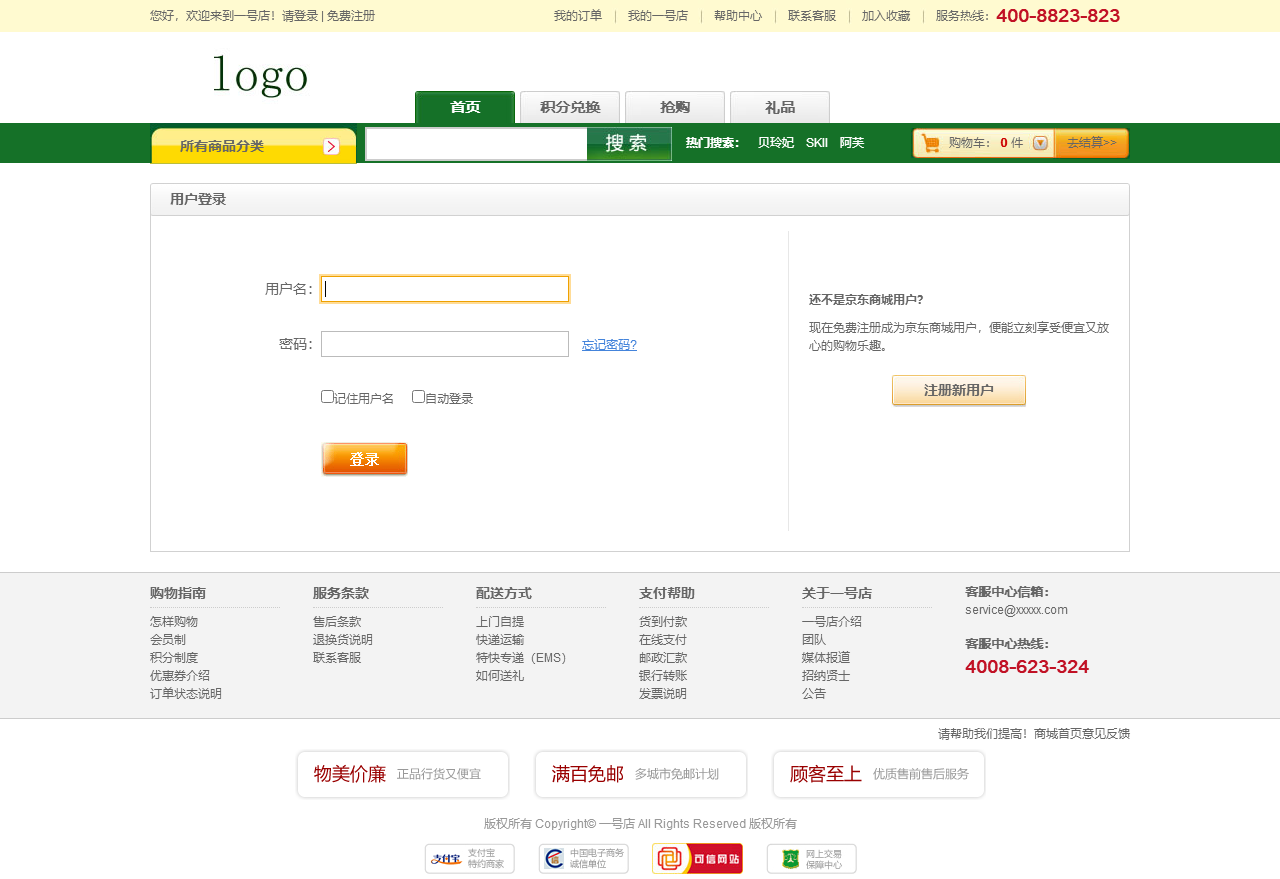Click the 物美价廉 promo badge
The image size is (1280, 879).
[403, 774]
